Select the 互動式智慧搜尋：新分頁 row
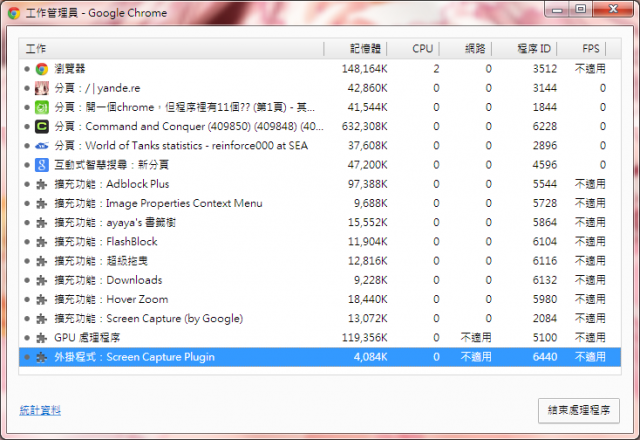The image size is (640, 440). click(320, 165)
